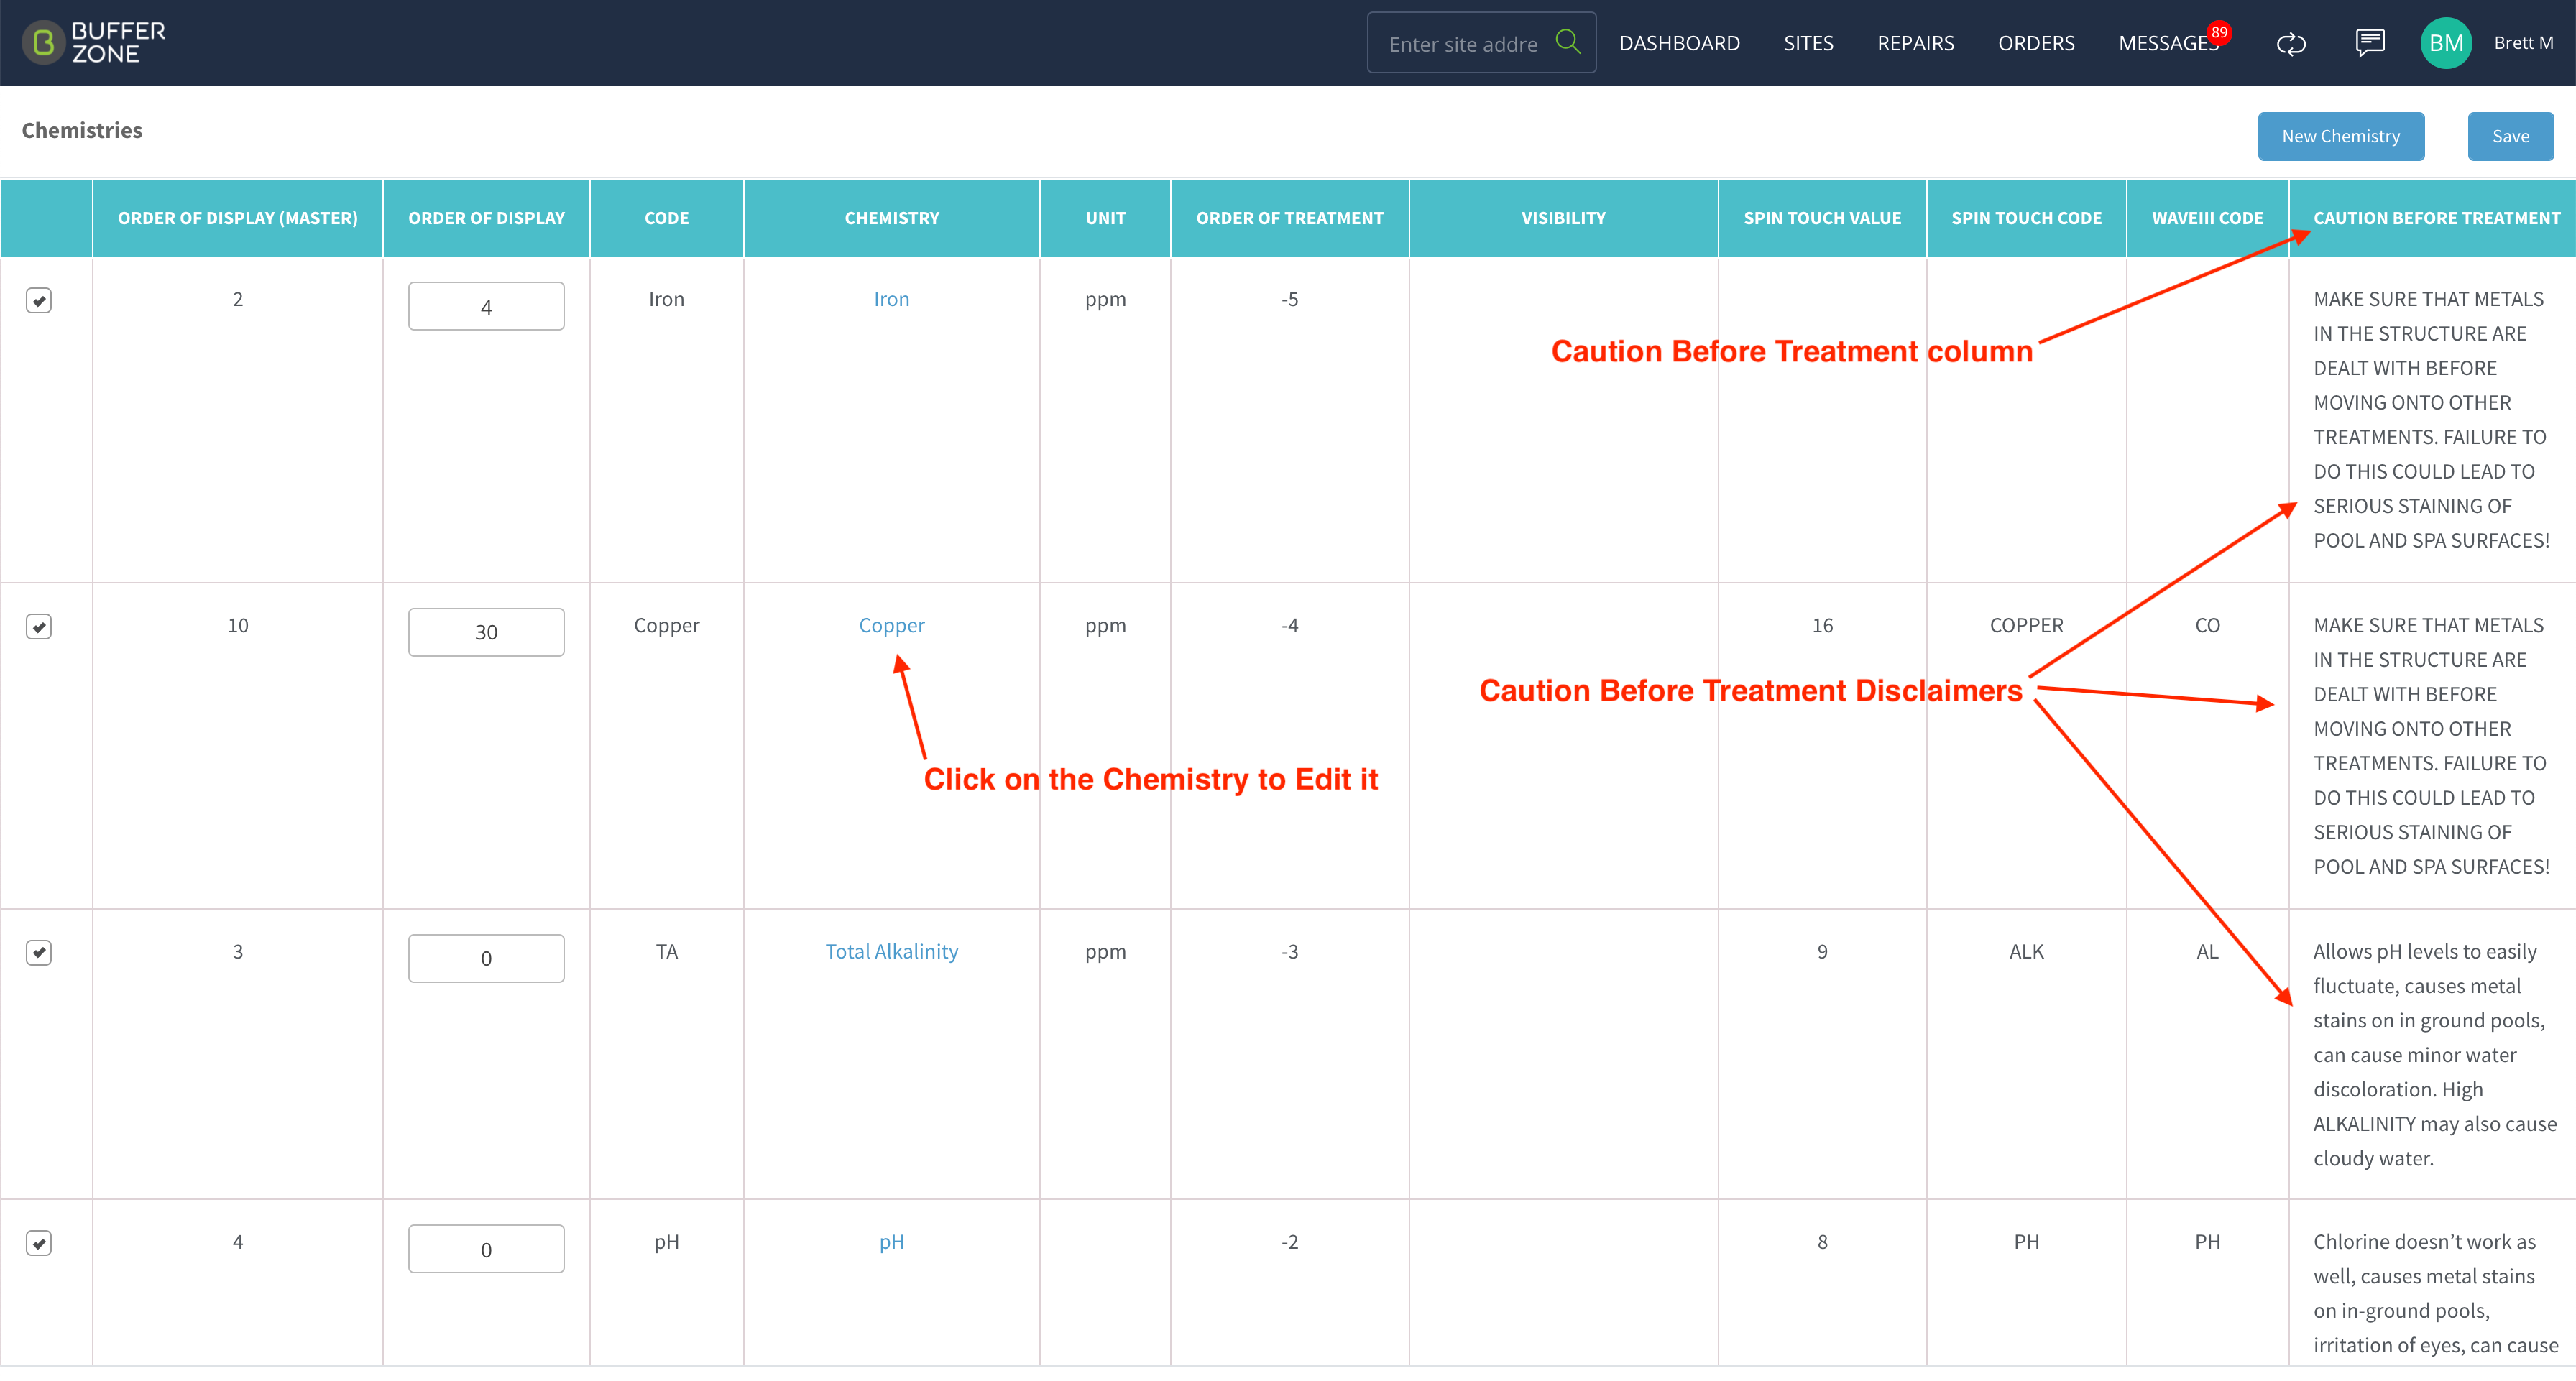This screenshot has height=1381, width=2576.
Task: Toggle the pH row checkbox
Action: click(x=39, y=1243)
